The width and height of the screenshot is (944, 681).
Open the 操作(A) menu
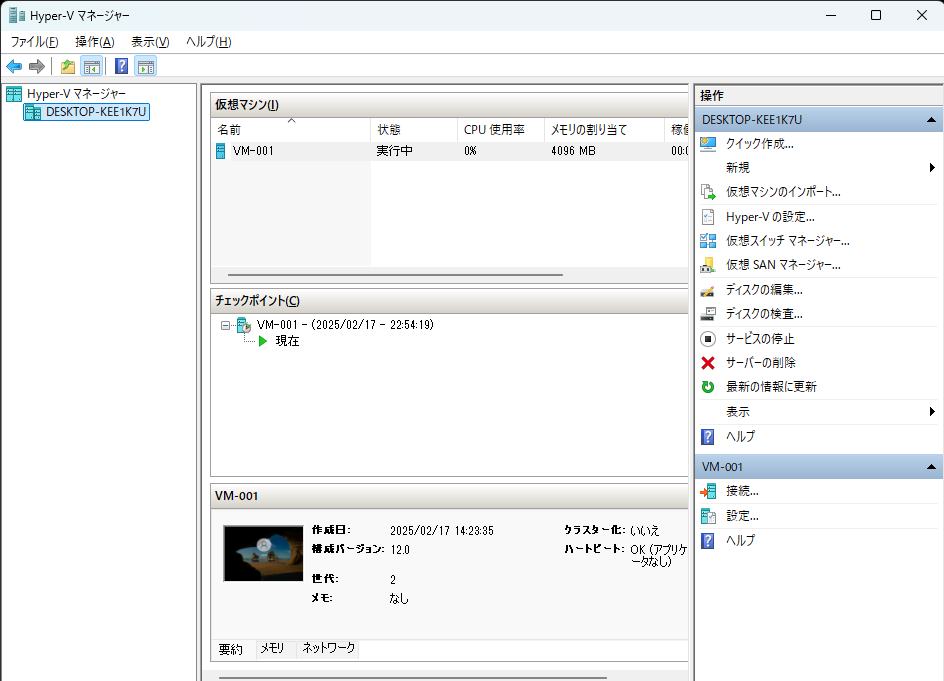(95, 42)
